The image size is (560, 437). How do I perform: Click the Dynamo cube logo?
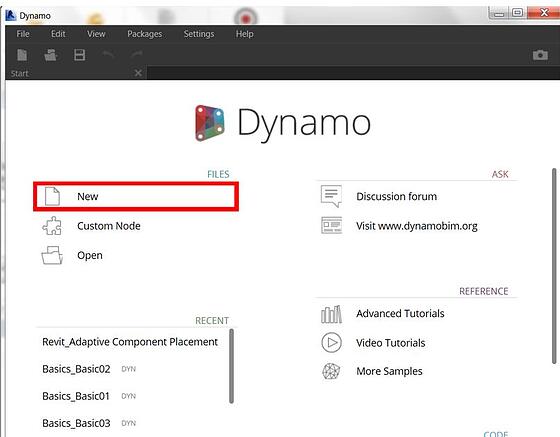(210, 123)
